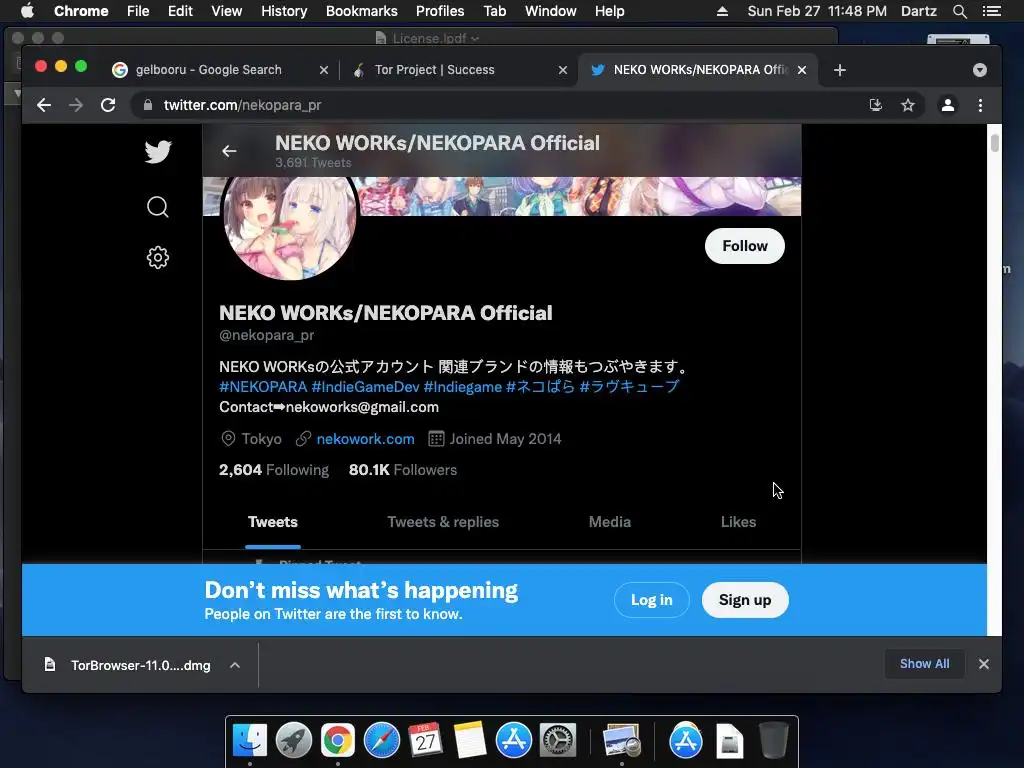The height and width of the screenshot is (768, 1024).
Task: Open the Bookmarks menu
Action: pyautogui.click(x=361, y=11)
